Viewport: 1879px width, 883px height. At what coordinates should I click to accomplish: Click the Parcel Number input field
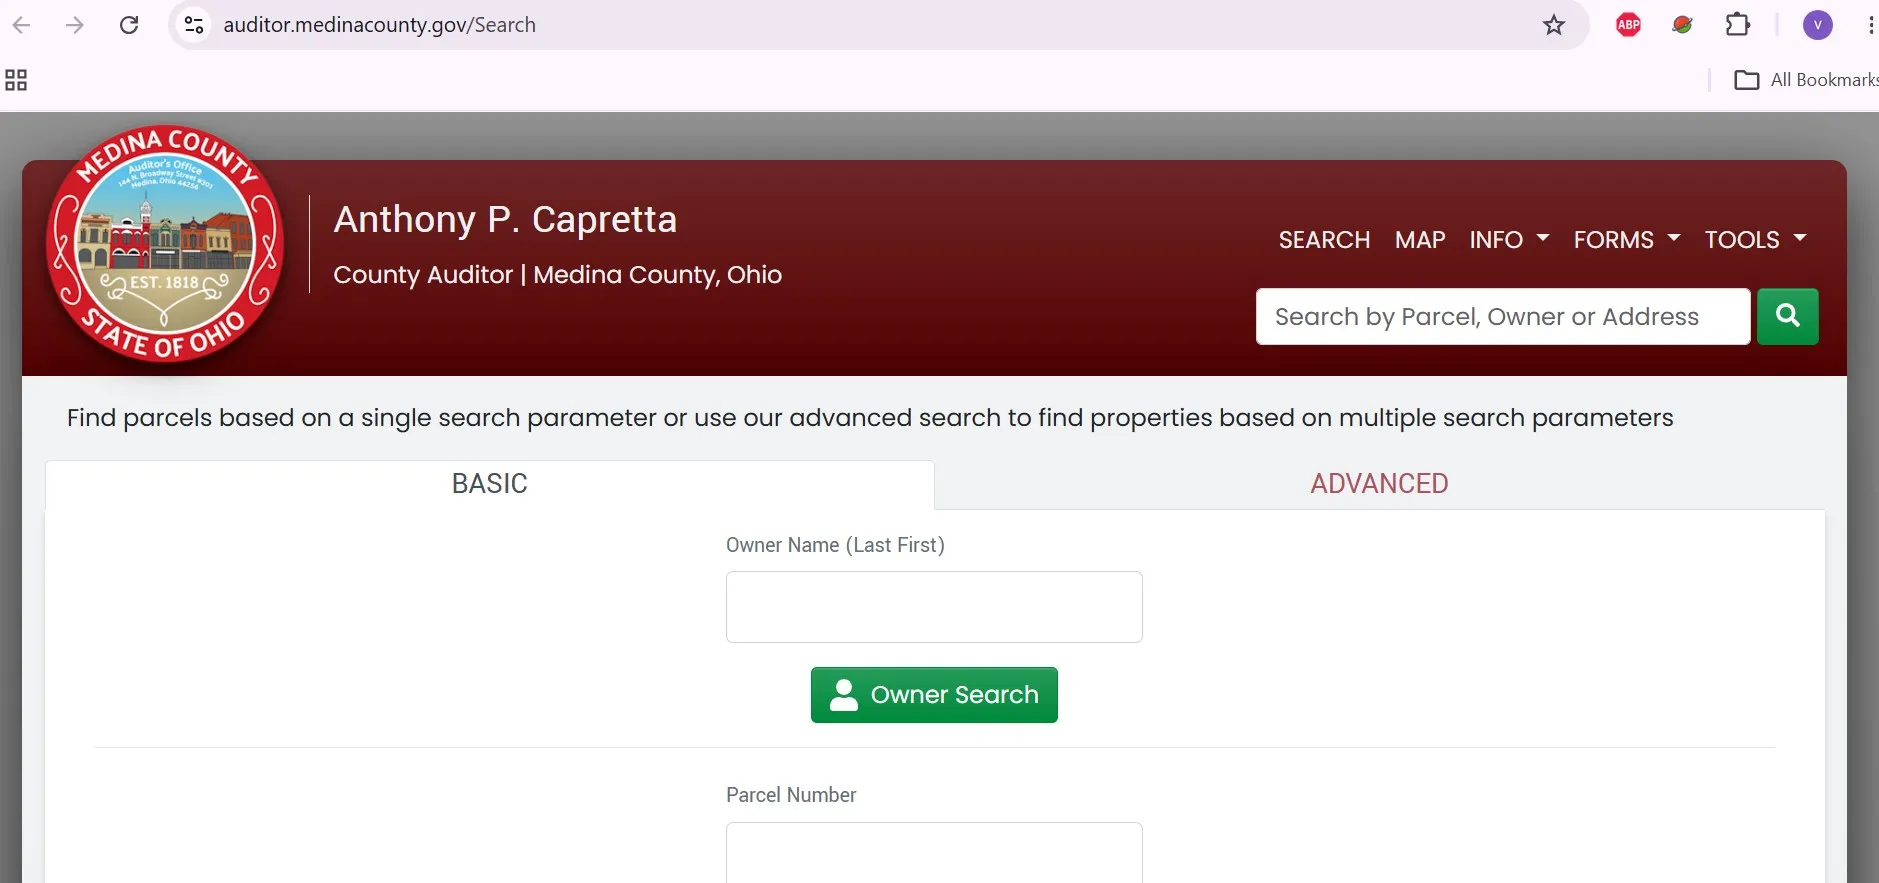pos(934,852)
